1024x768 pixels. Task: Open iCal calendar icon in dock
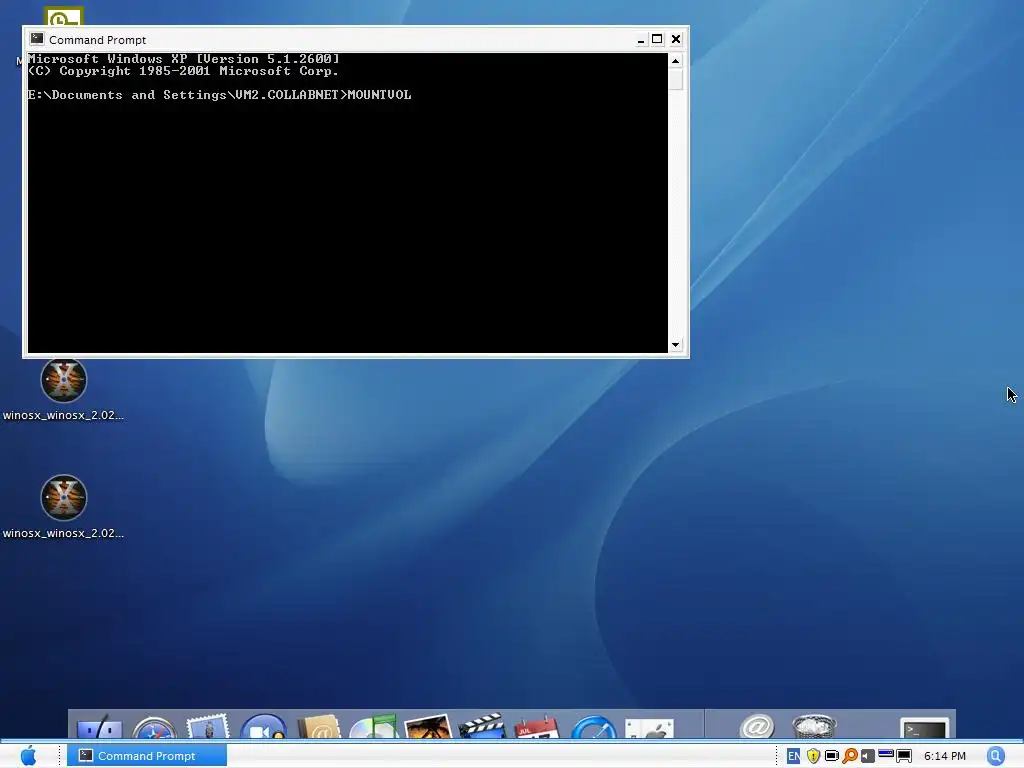tap(537, 728)
